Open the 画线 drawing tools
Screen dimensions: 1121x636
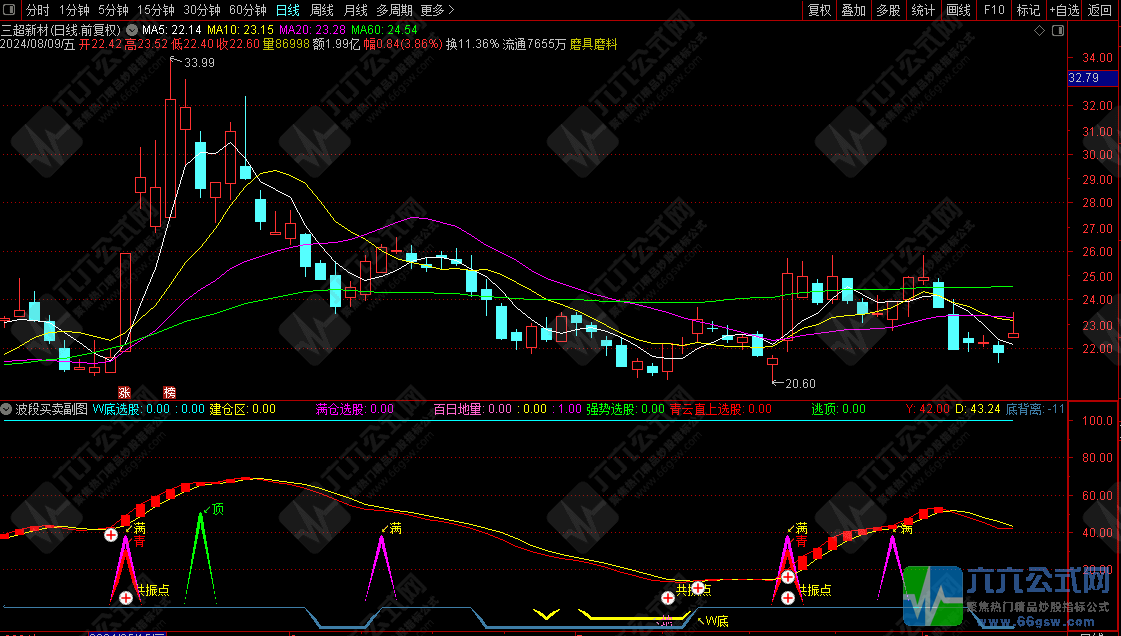(958, 10)
